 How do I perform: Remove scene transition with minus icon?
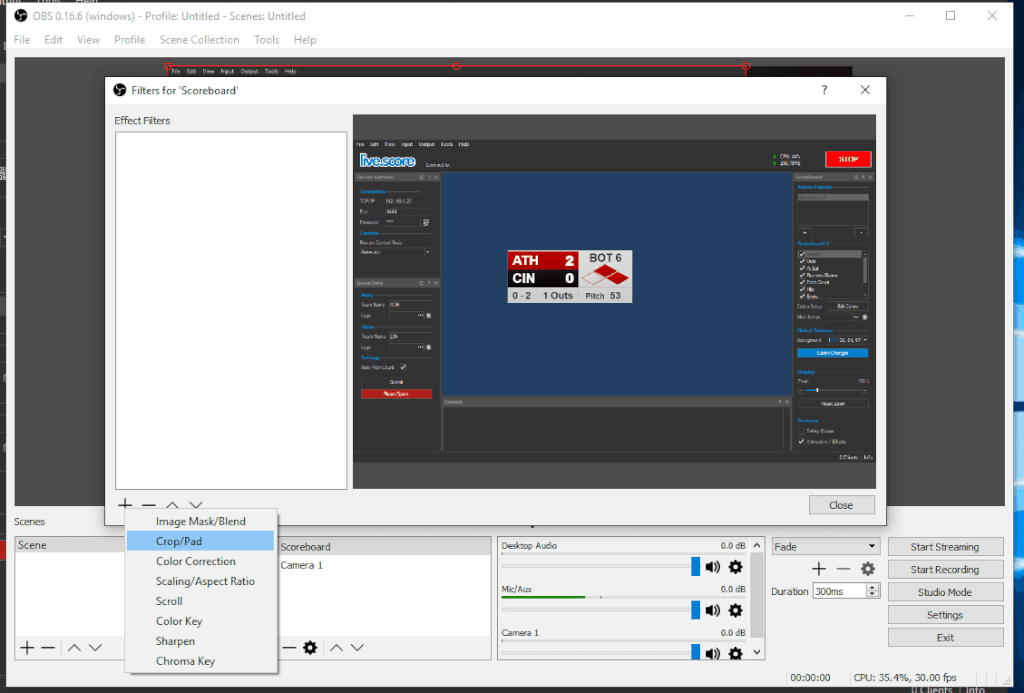843,569
